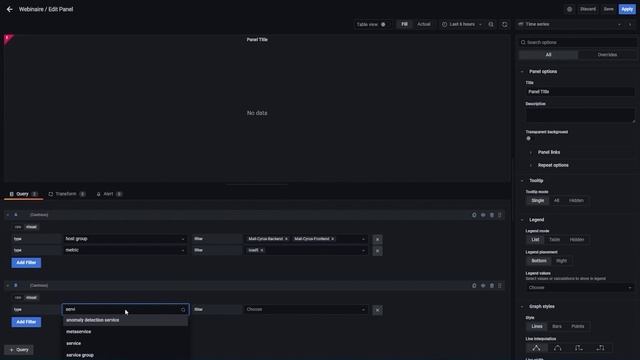Click the search icon in the type field
The height and width of the screenshot is (360, 640).
tap(183, 310)
